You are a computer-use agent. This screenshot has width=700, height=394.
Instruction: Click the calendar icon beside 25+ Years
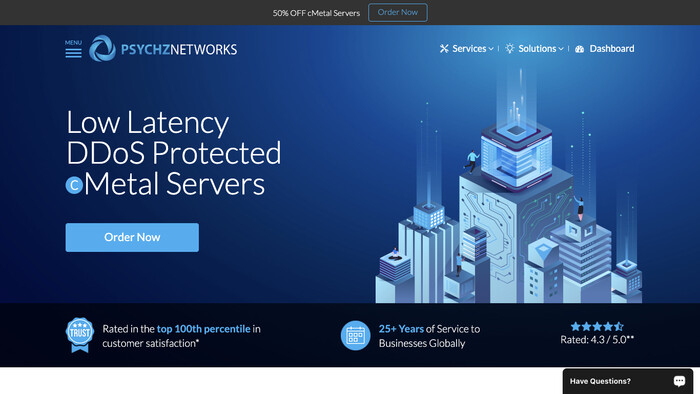tap(355, 336)
